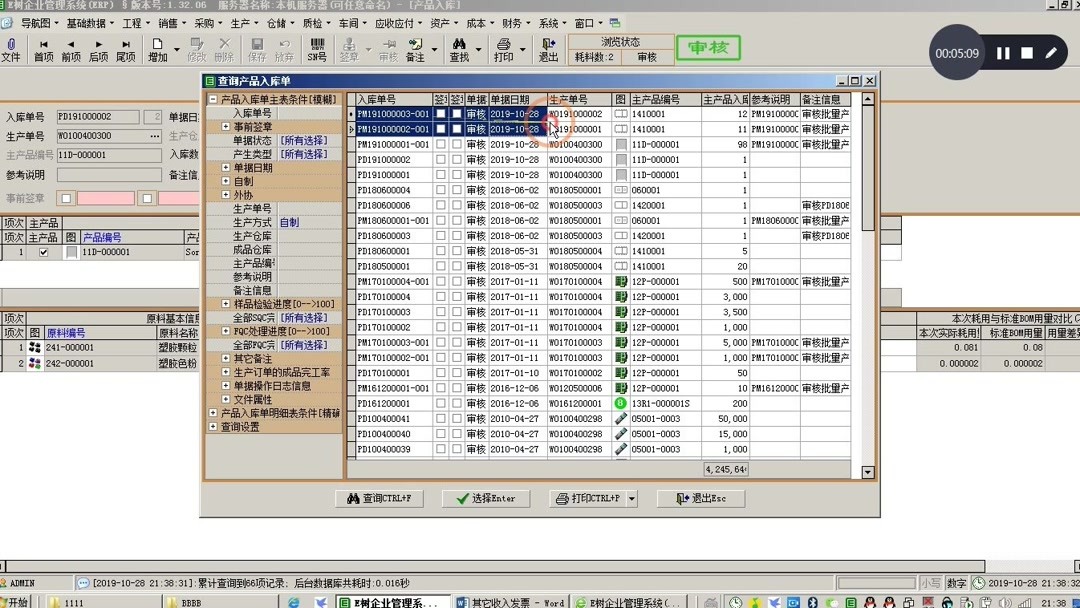Screen dimensions: 1080x608
Task: Tick the first 签 checkbox for PM191000003-001
Action: 440,114
